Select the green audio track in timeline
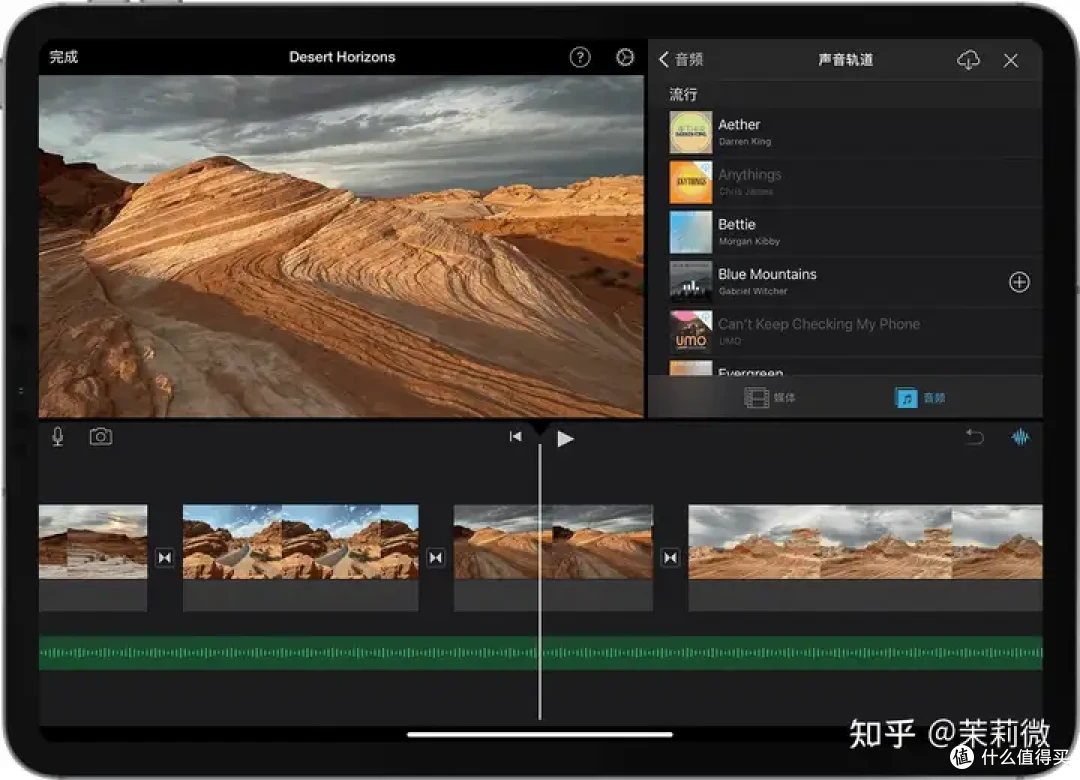This screenshot has width=1080, height=780. (541, 653)
